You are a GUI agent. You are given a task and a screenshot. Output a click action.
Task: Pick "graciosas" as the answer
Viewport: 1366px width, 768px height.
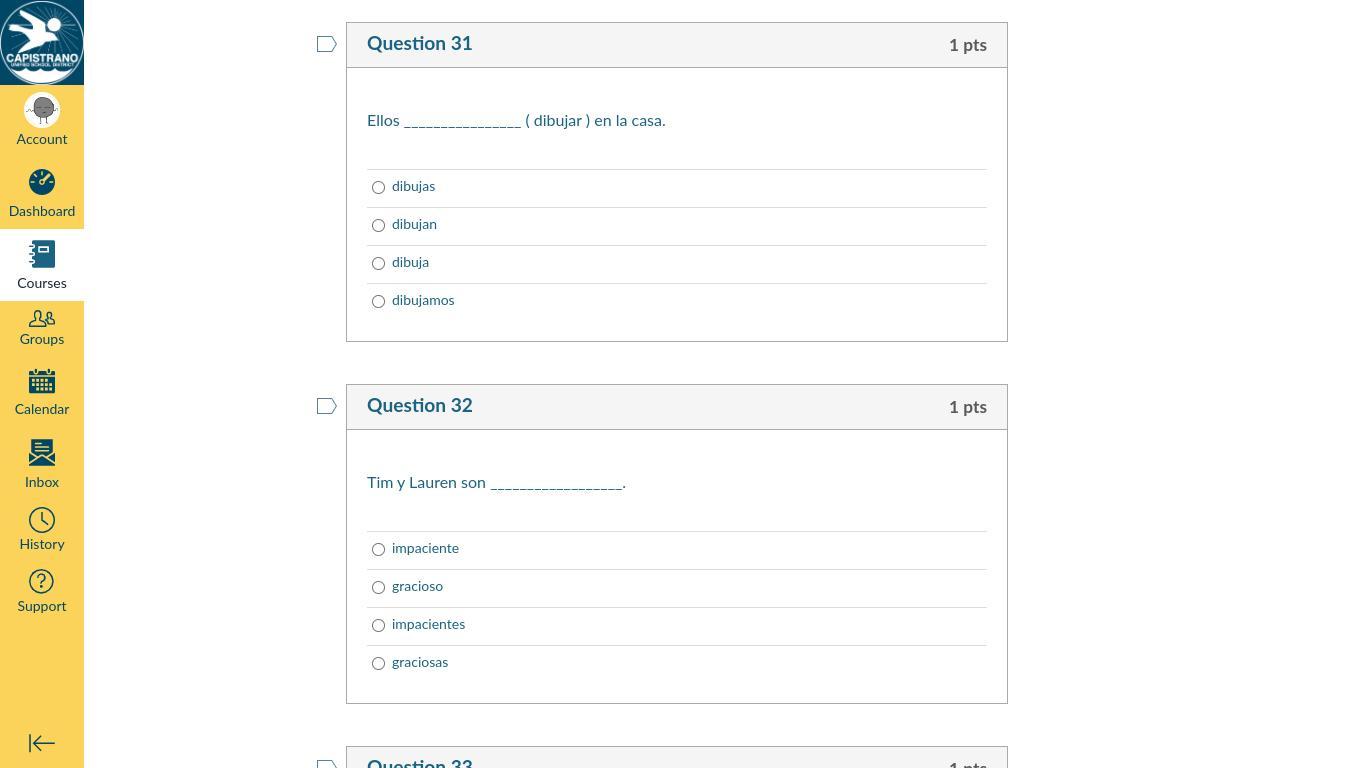coord(378,664)
